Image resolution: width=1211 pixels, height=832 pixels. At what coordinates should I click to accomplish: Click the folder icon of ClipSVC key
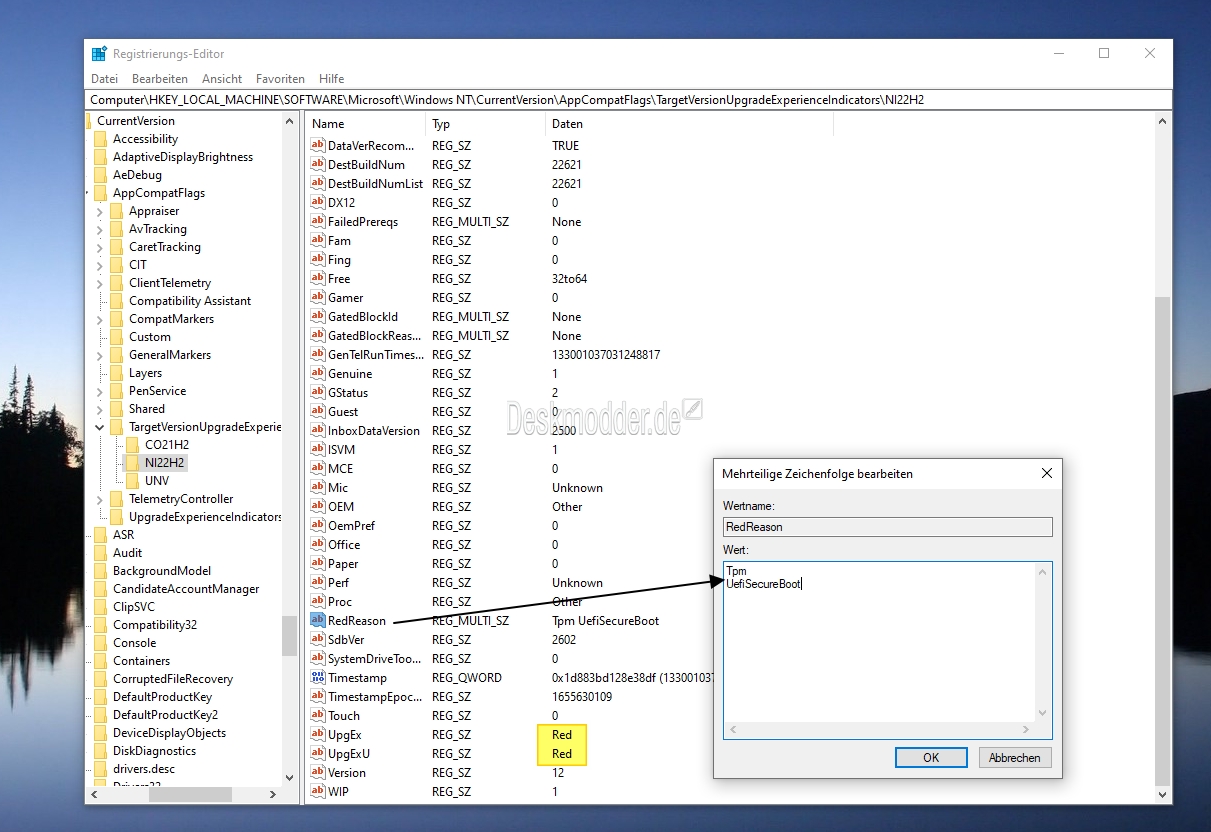[x=100, y=606]
